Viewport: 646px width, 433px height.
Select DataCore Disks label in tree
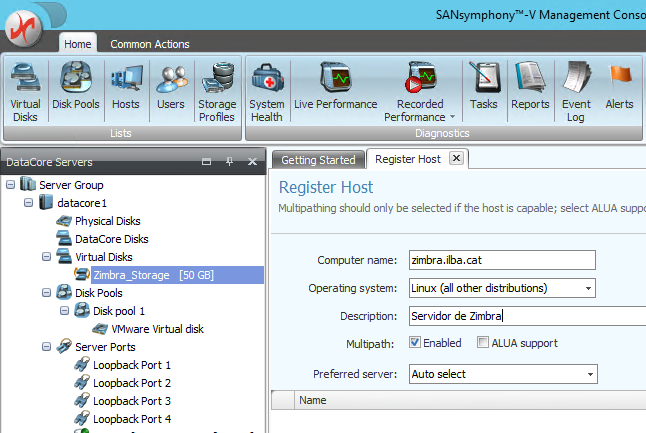tap(112, 239)
